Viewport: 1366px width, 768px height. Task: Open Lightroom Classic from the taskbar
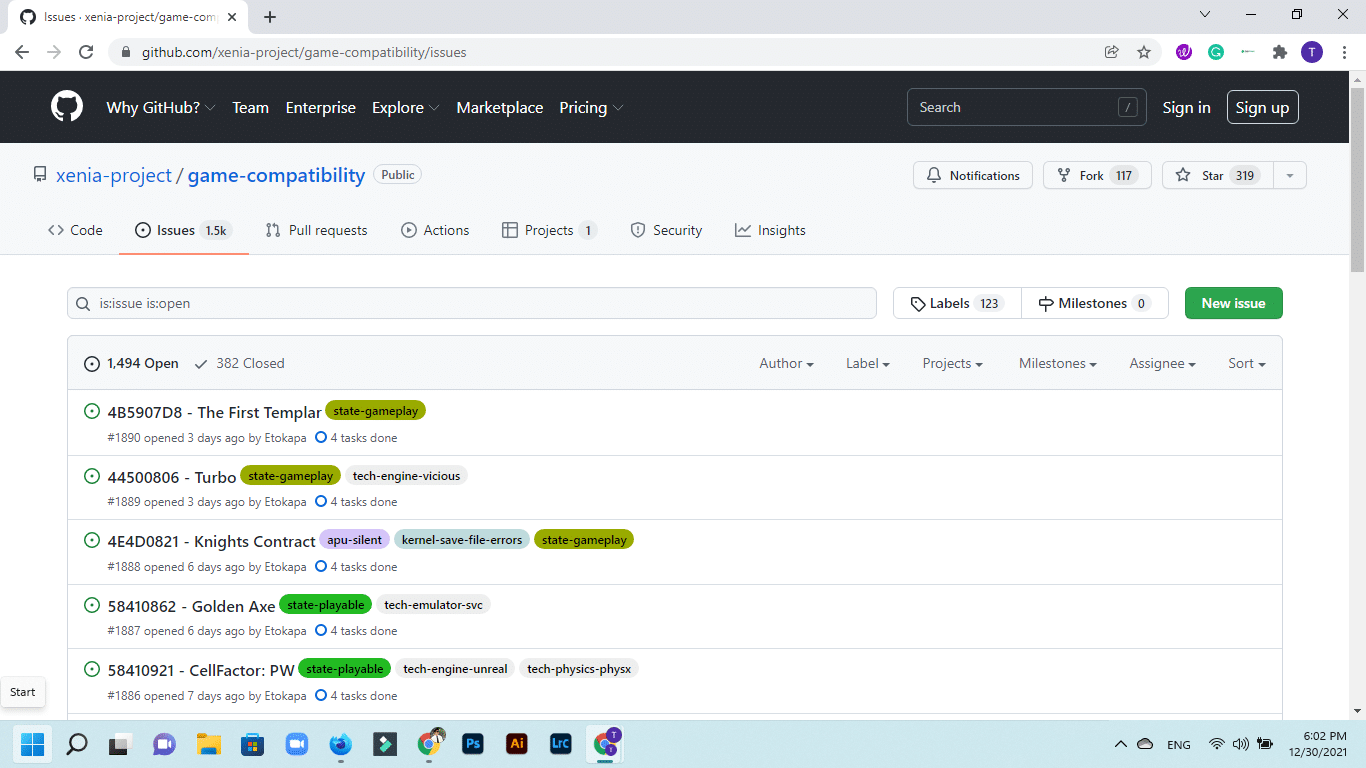click(x=561, y=744)
